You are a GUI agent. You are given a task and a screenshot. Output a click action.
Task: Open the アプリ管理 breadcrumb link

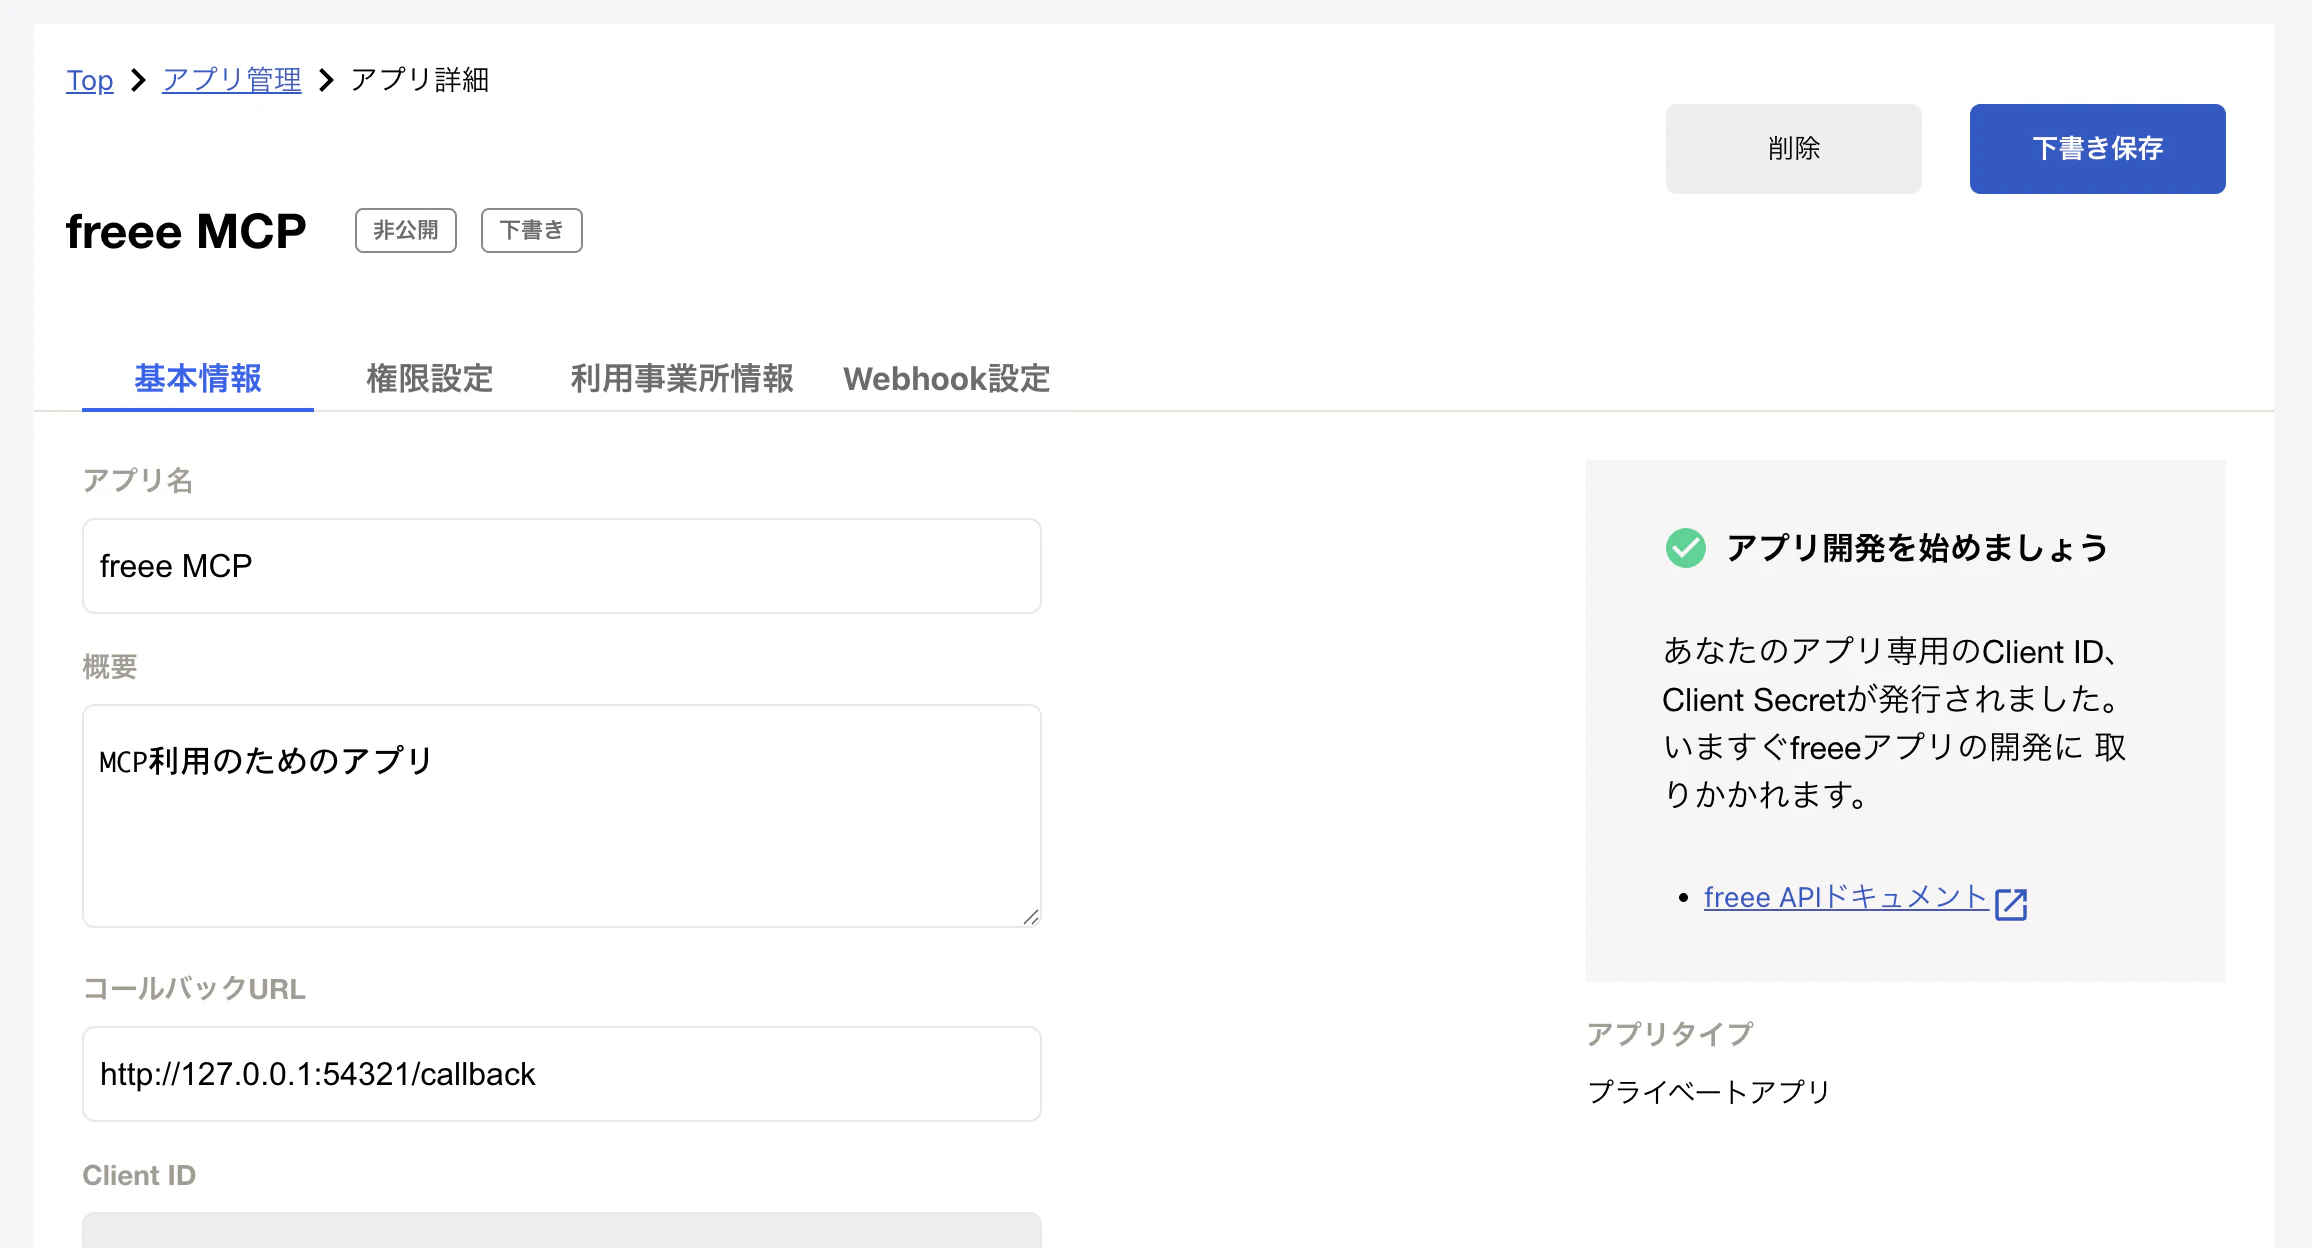232,80
